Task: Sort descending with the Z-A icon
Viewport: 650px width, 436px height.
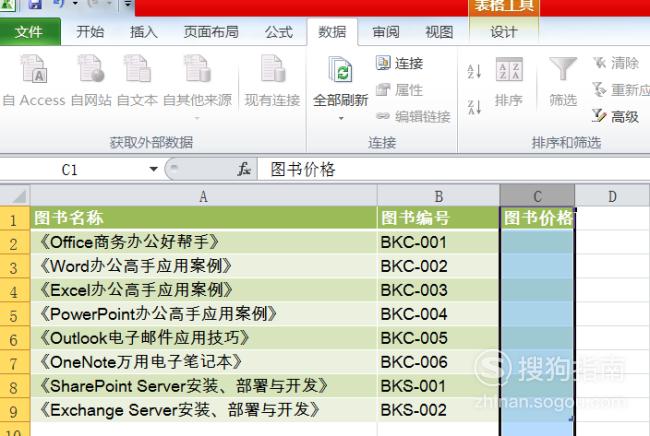Action: coord(474,107)
